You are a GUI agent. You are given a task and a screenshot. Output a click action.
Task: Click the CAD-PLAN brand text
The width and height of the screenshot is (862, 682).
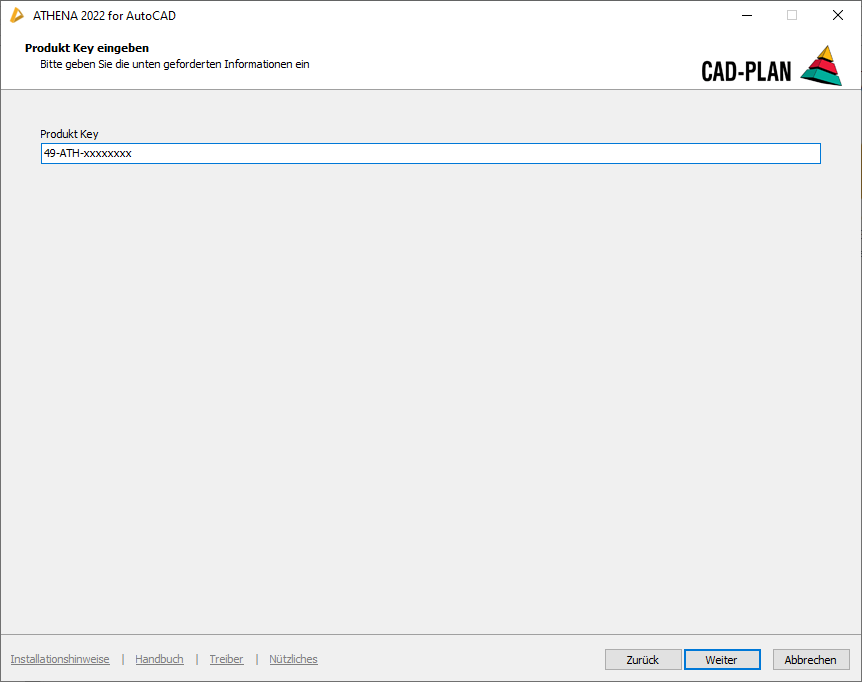tap(746, 71)
